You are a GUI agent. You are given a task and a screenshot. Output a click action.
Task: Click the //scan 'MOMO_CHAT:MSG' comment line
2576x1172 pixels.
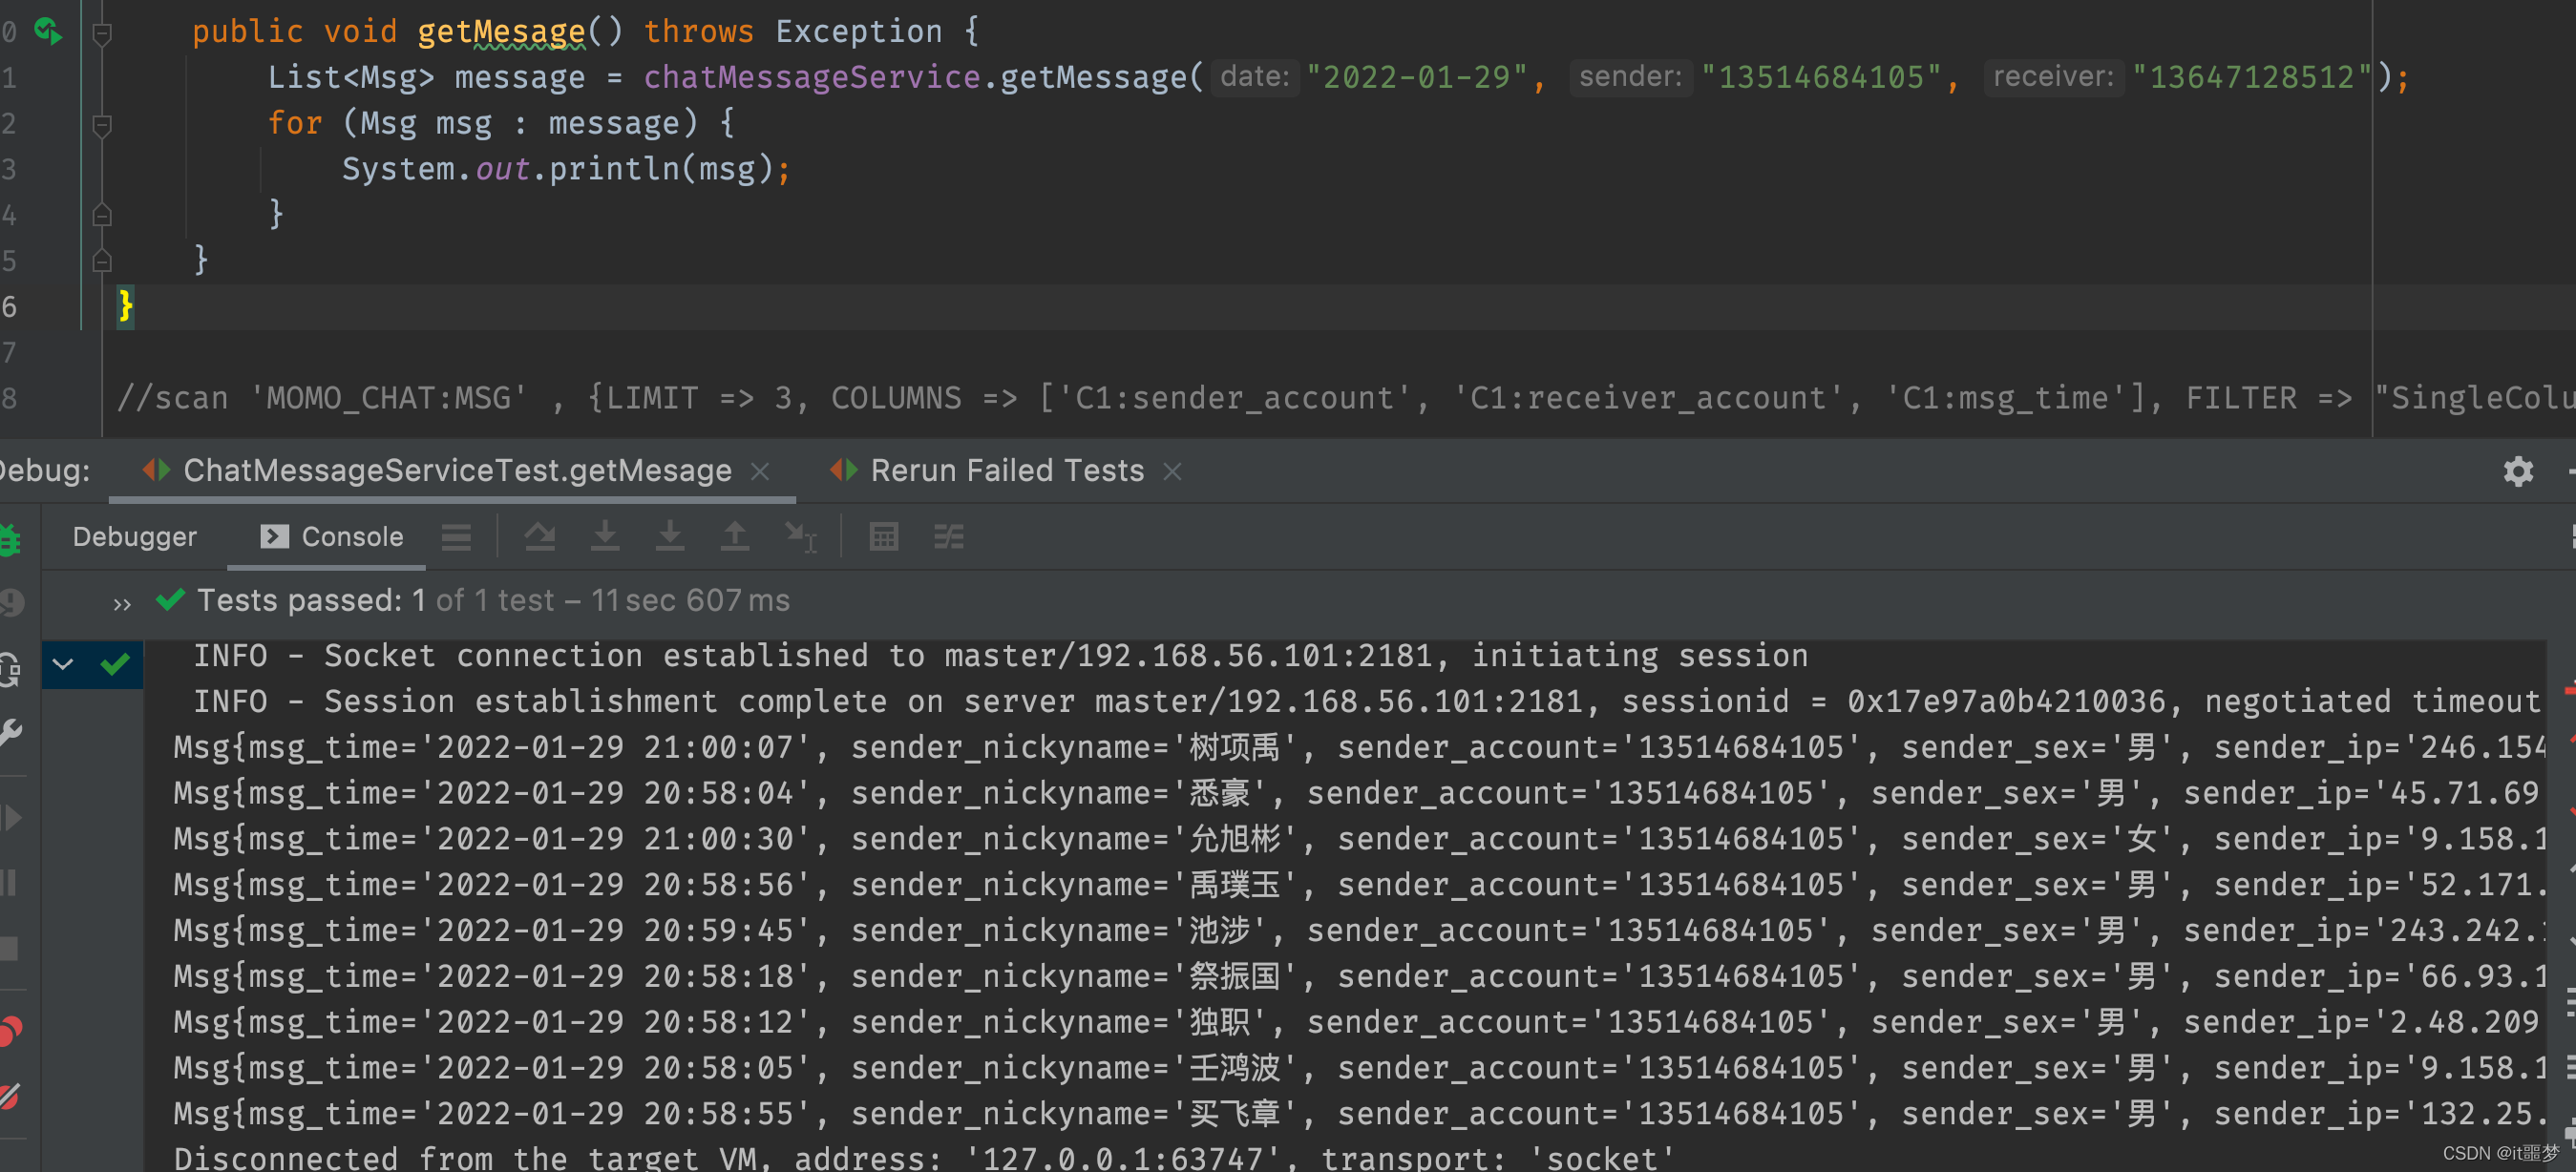[1346, 398]
